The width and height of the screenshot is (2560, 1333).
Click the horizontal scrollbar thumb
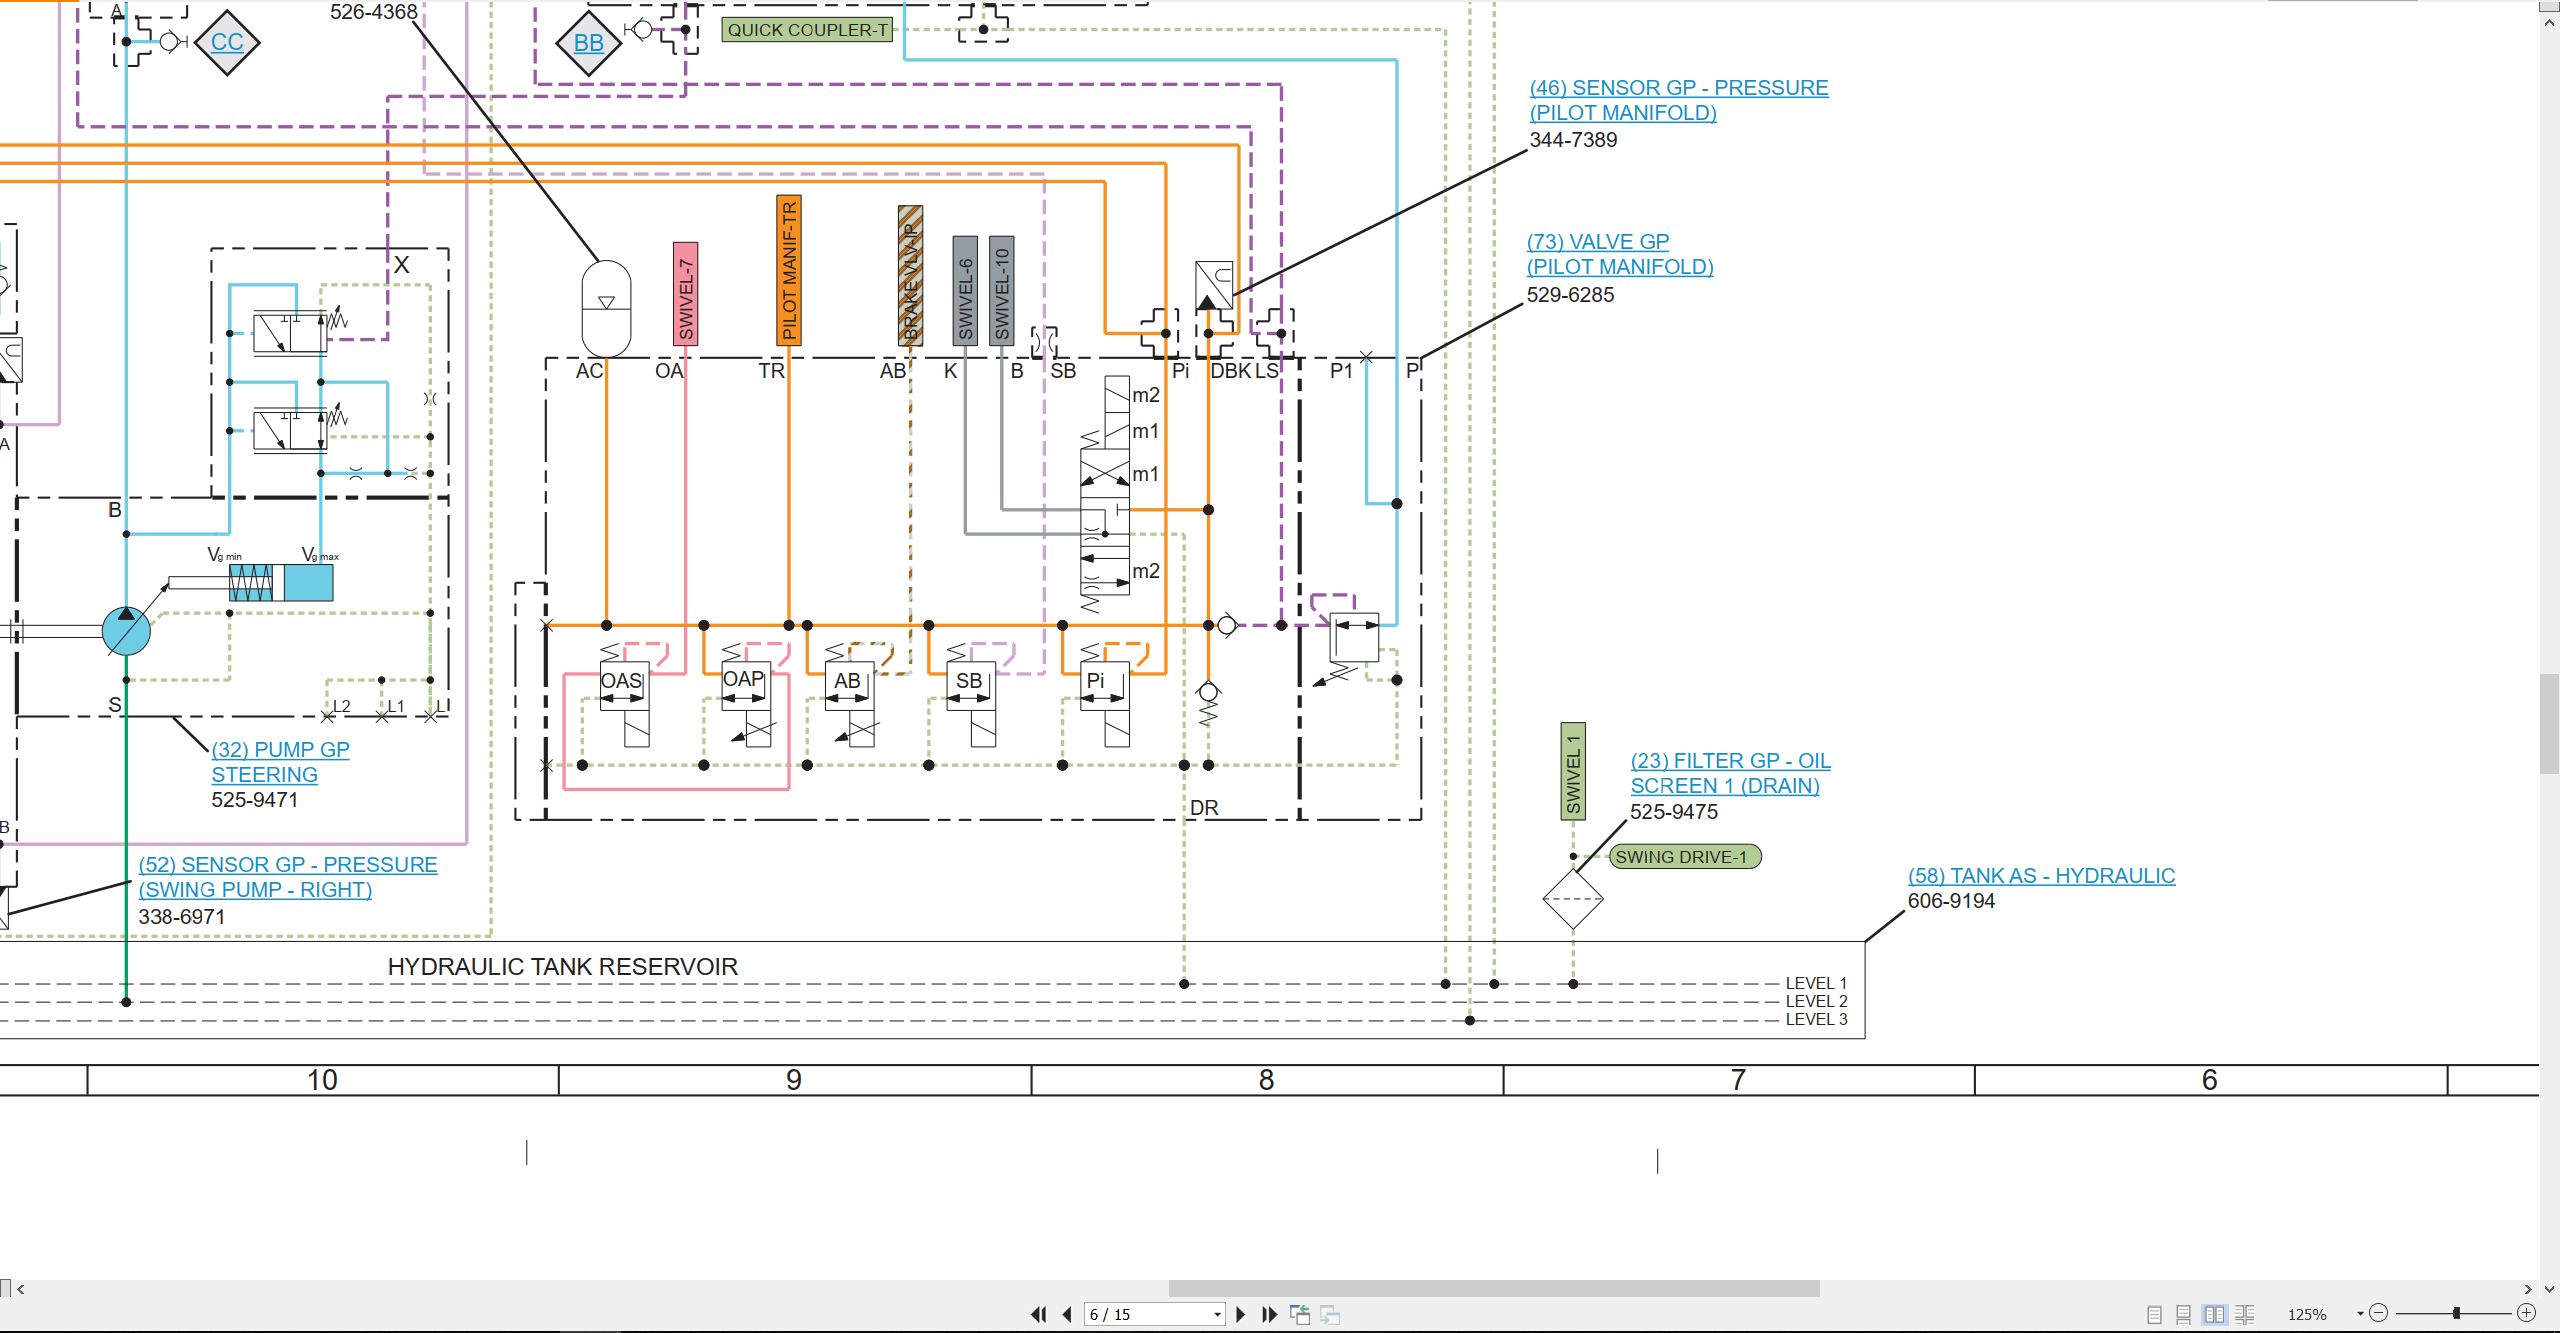(x=1494, y=1289)
